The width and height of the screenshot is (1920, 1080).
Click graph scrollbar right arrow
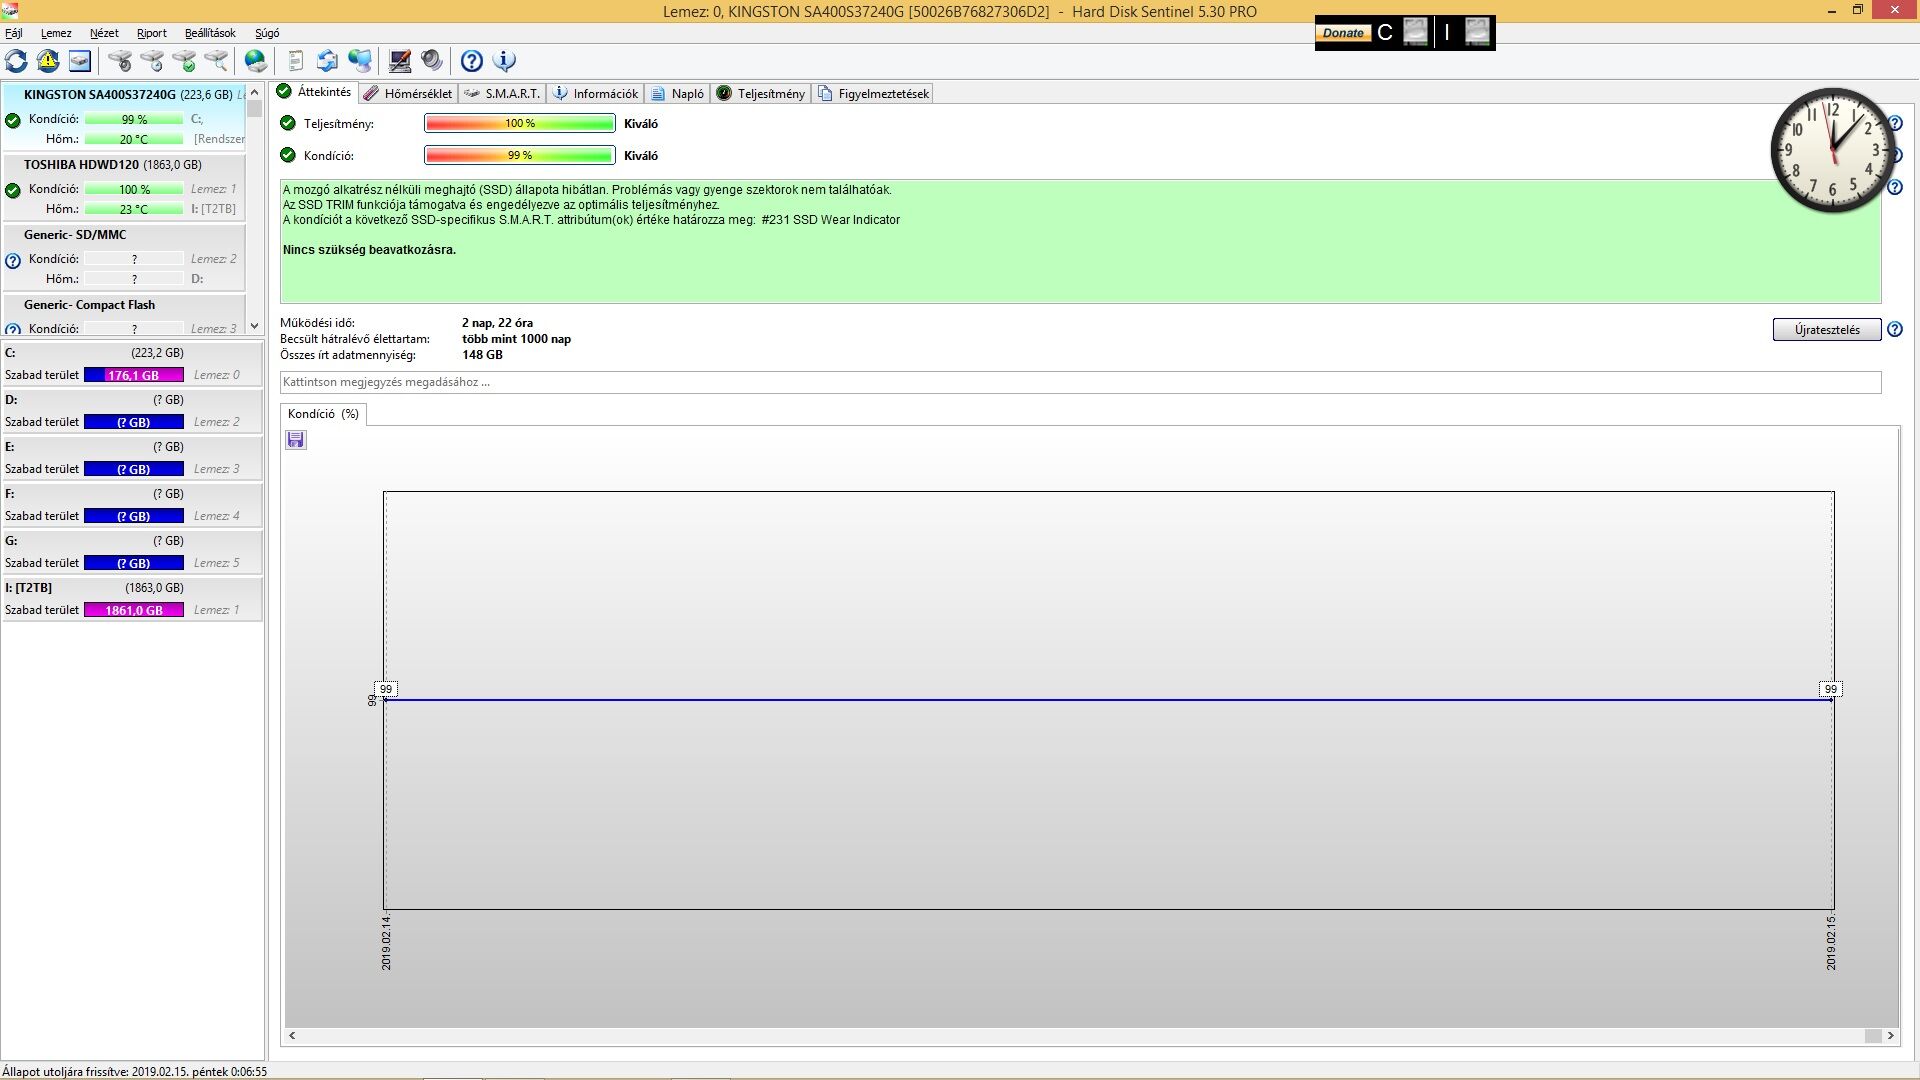click(x=1890, y=1036)
